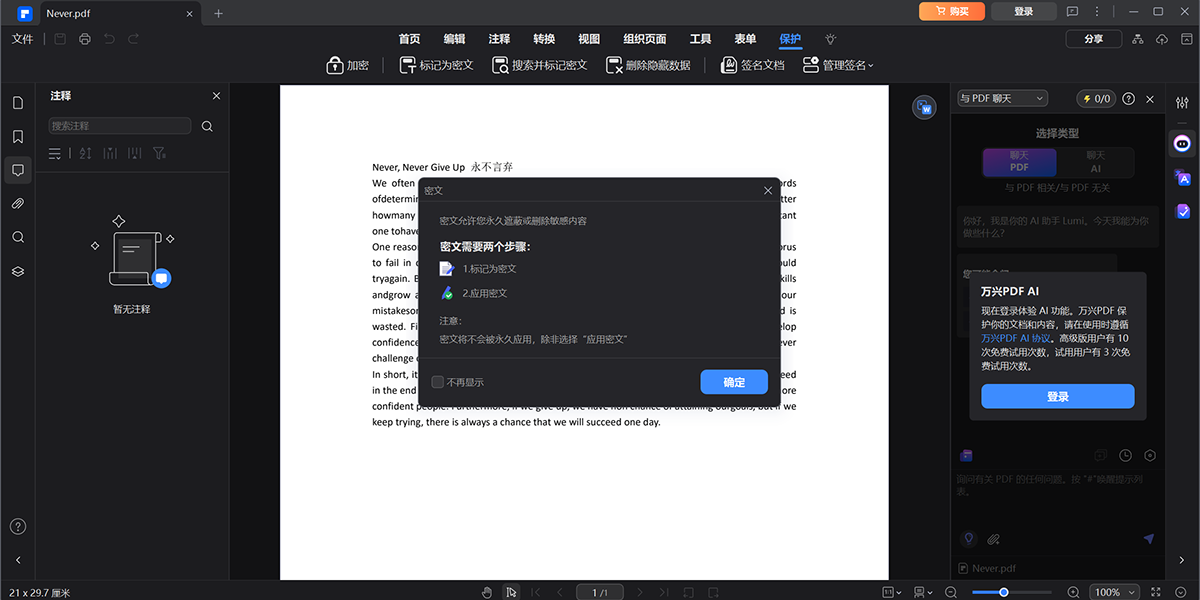This screenshot has width=1200, height=600.
Task: Select the Hand tool in the bottom bar
Action: pos(487,591)
